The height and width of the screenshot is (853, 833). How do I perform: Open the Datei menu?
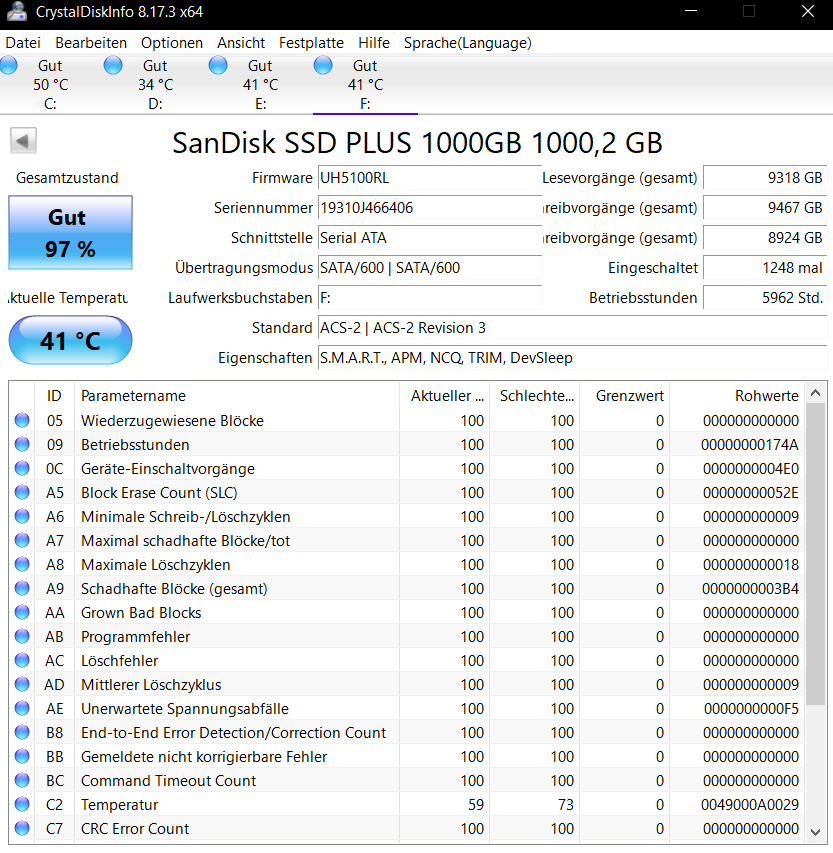coord(23,42)
